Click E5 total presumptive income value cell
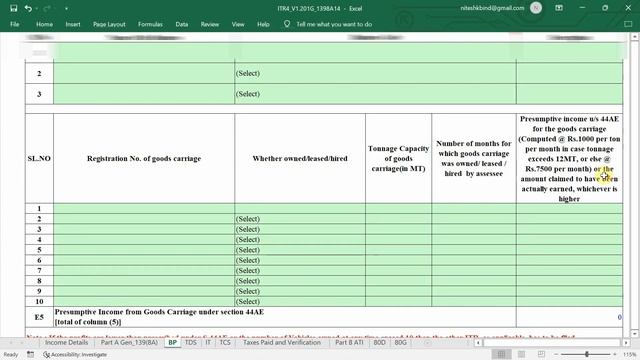Image resolution: width=640 pixels, height=360 pixels. pos(569,317)
